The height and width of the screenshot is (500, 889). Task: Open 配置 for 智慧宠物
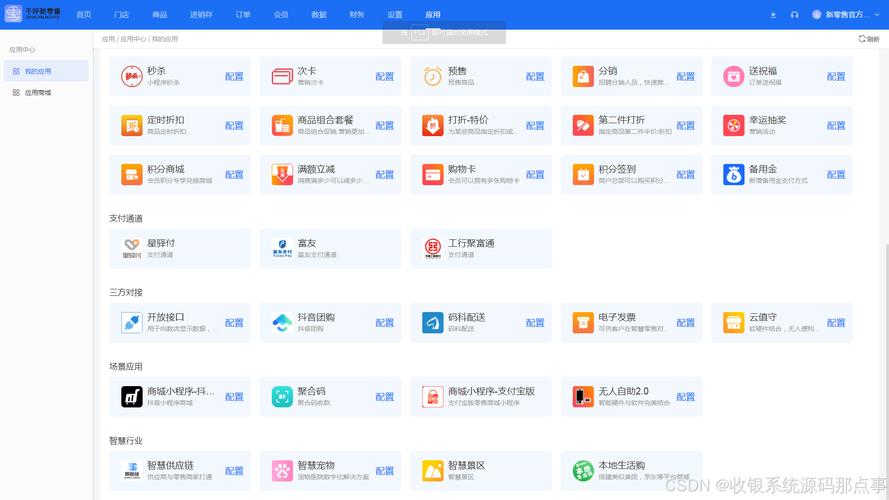pos(384,471)
